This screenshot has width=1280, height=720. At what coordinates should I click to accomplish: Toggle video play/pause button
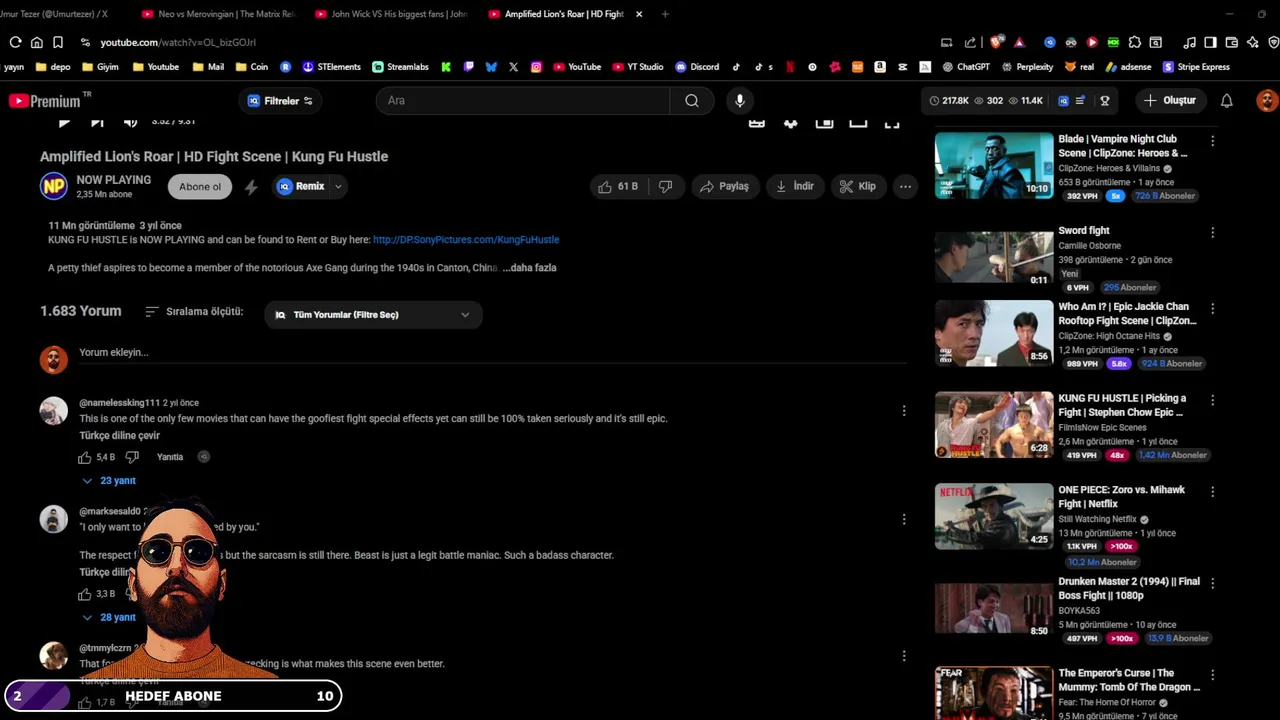[64, 122]
